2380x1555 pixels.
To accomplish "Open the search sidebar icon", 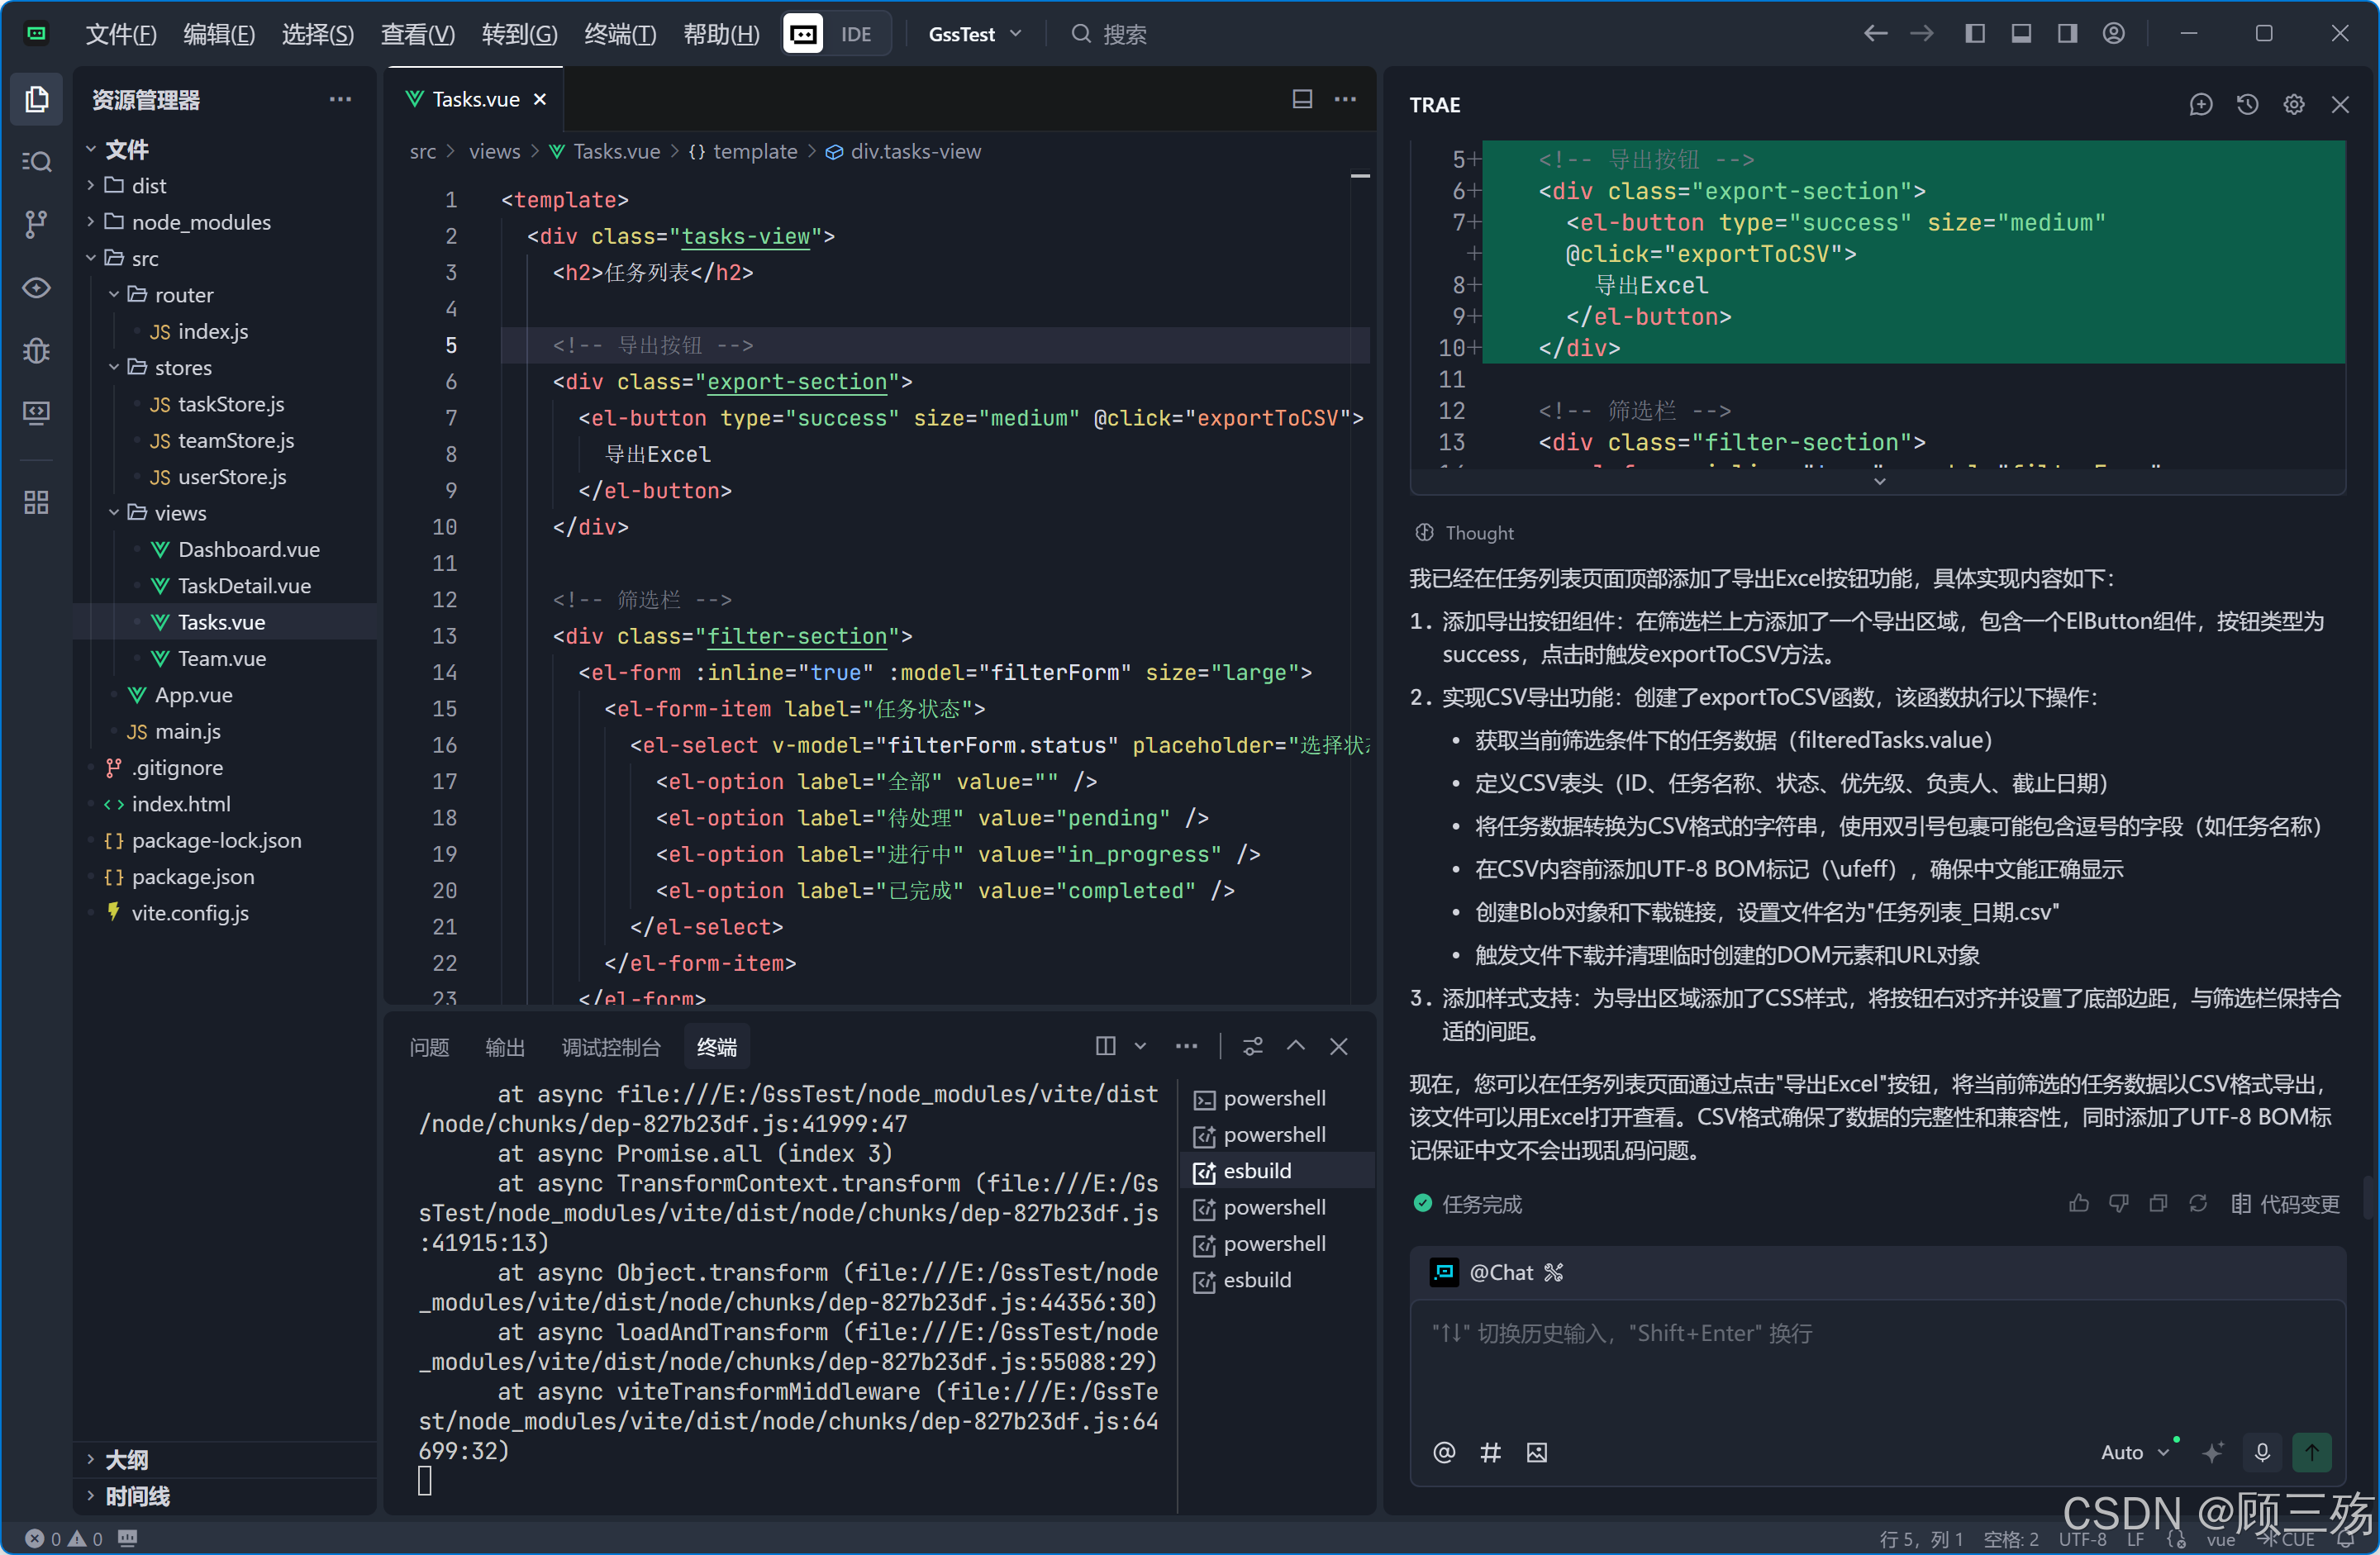I will pyautogui.click(x=36, y=162).
